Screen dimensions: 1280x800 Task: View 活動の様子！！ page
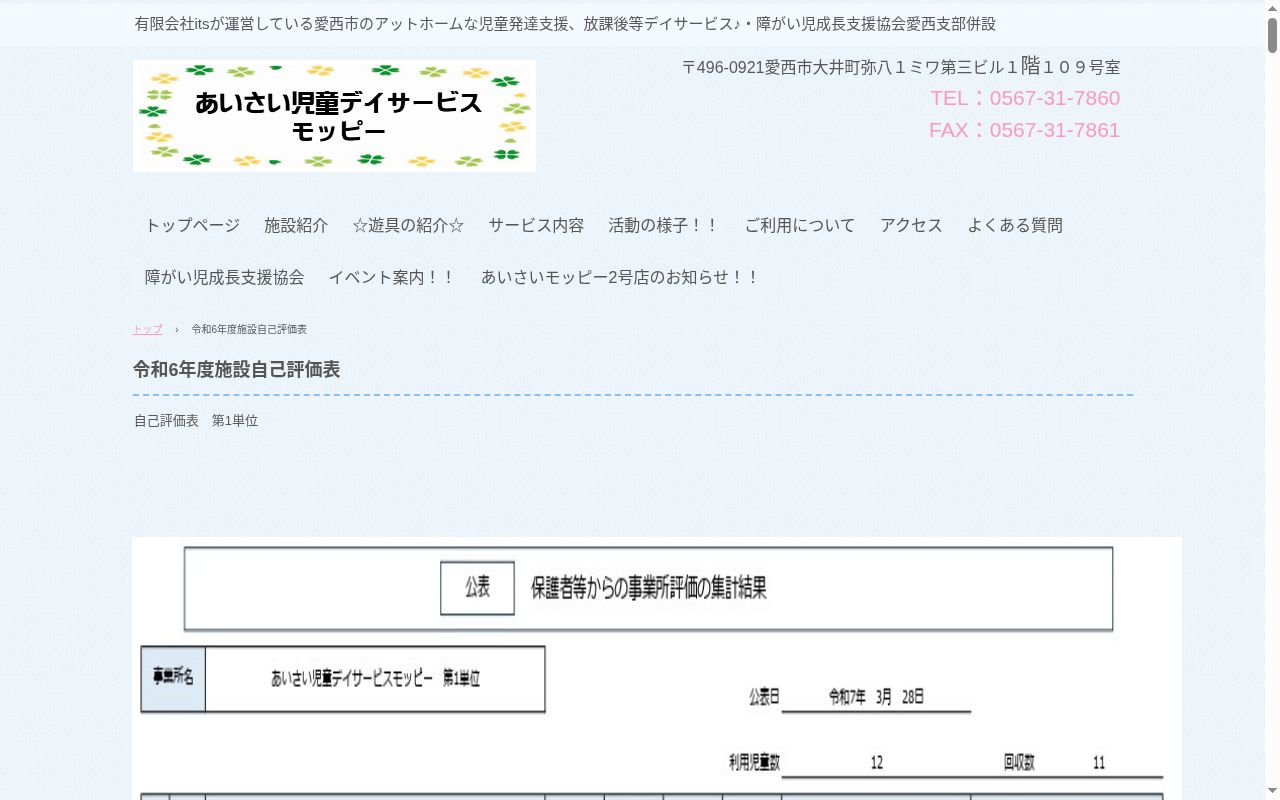[664, 226]
